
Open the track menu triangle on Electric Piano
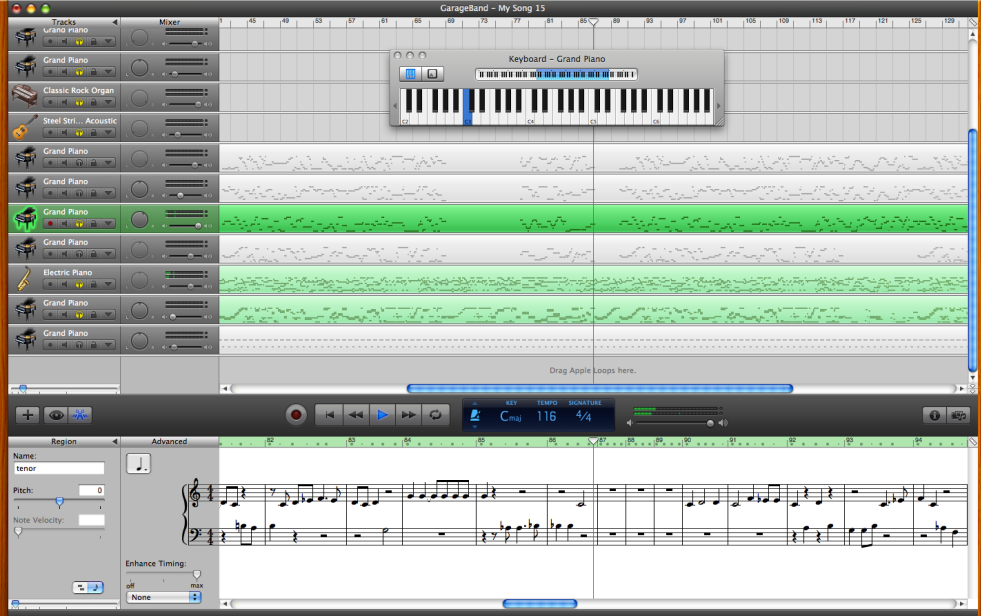pyautogui.click(x=107, y=283)
